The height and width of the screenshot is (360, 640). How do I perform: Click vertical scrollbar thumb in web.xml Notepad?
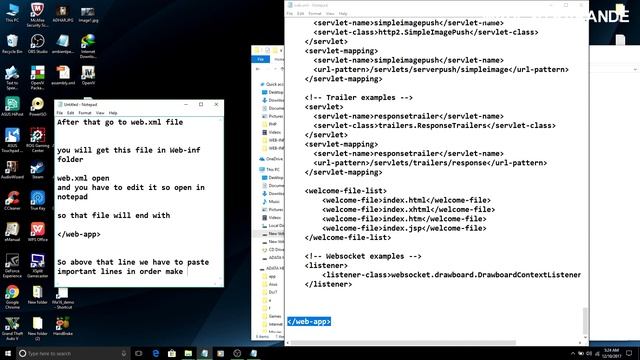pos(585,321)
